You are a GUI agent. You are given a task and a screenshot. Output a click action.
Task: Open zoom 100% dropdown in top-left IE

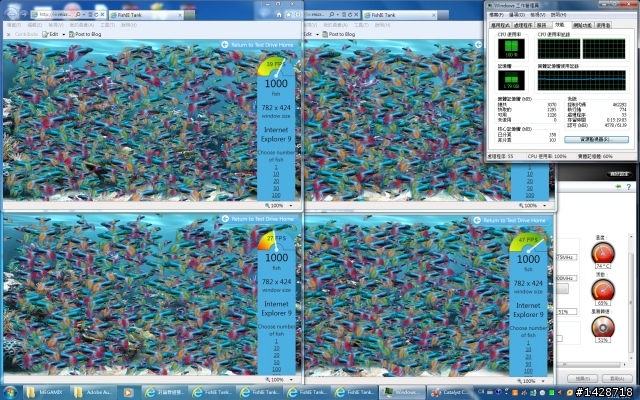coord(291,206)
